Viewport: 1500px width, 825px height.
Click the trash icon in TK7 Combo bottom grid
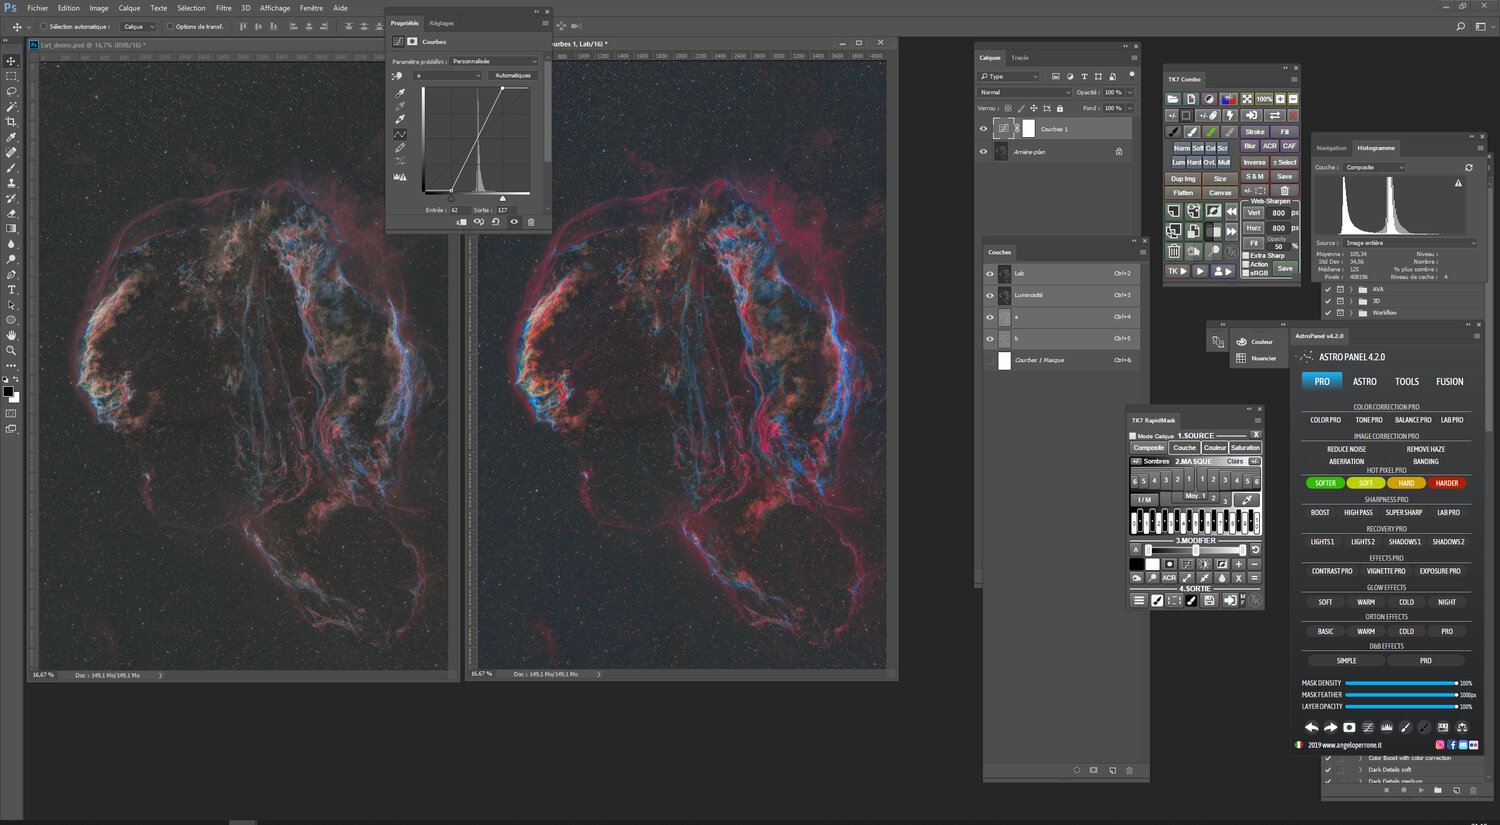[x=1174, y=251]
